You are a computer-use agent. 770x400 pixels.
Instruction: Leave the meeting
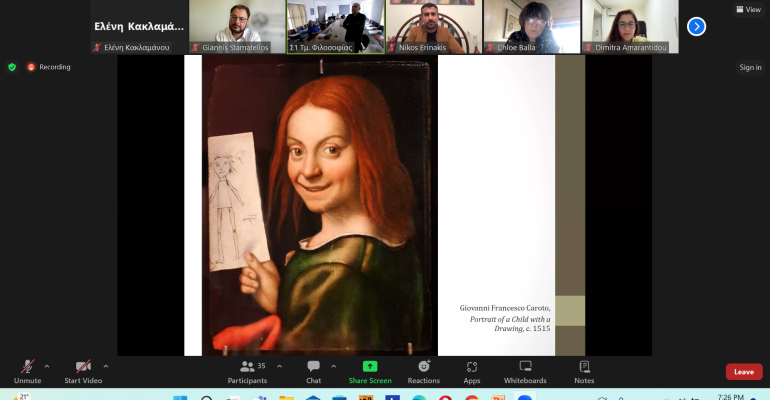coord(744,372)
